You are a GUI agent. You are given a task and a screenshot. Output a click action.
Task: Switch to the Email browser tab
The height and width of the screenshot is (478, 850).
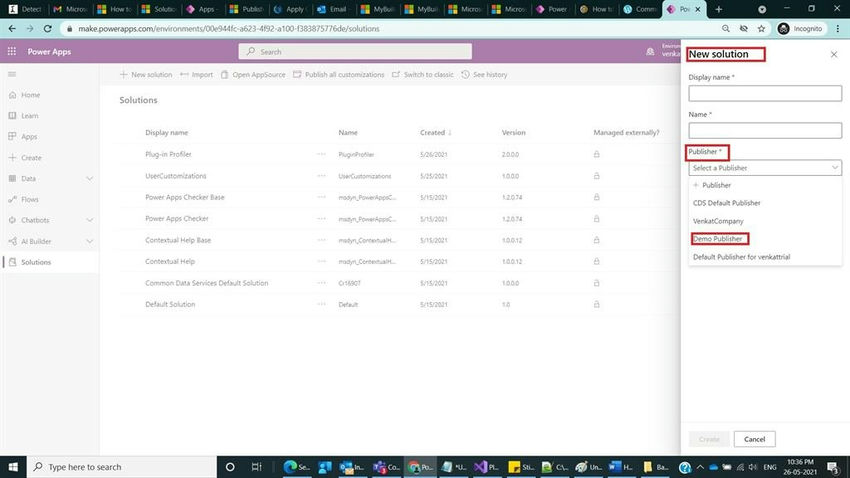(332, 9)
